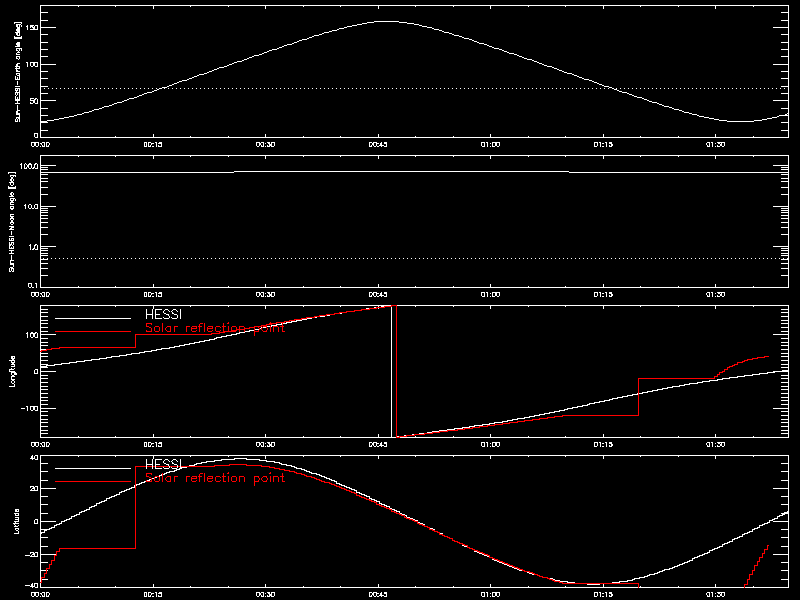This screenshot has height=600, width=800.
Task: Click 00:00 time label under Longitude plot
Action: (x=40, y=444)
